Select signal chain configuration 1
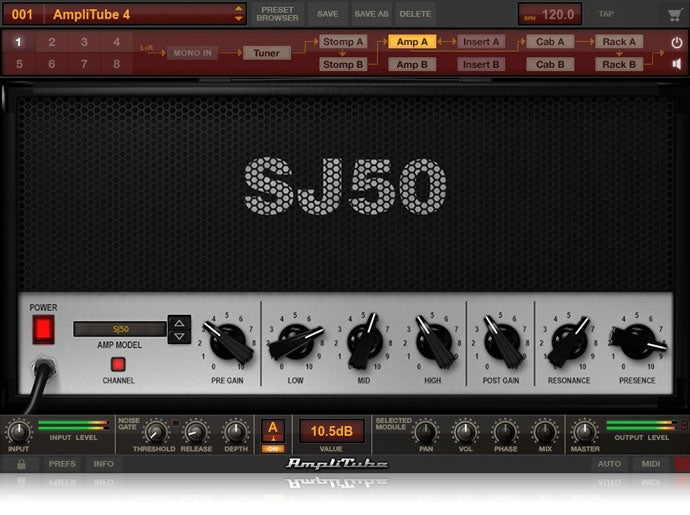This screenshot has width=690, height=515. click(18, 42)
